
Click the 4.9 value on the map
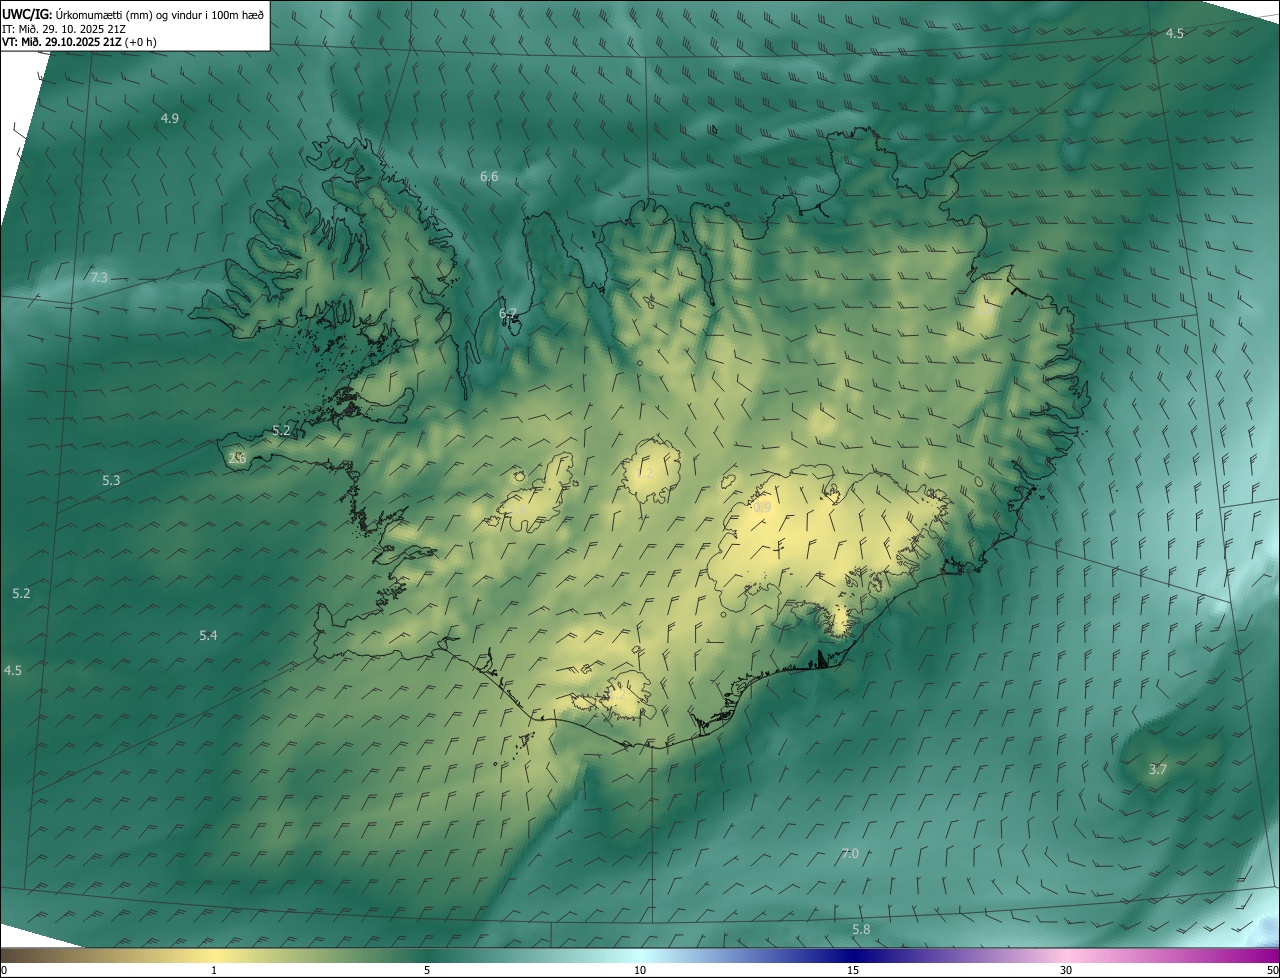pos(170,119)
